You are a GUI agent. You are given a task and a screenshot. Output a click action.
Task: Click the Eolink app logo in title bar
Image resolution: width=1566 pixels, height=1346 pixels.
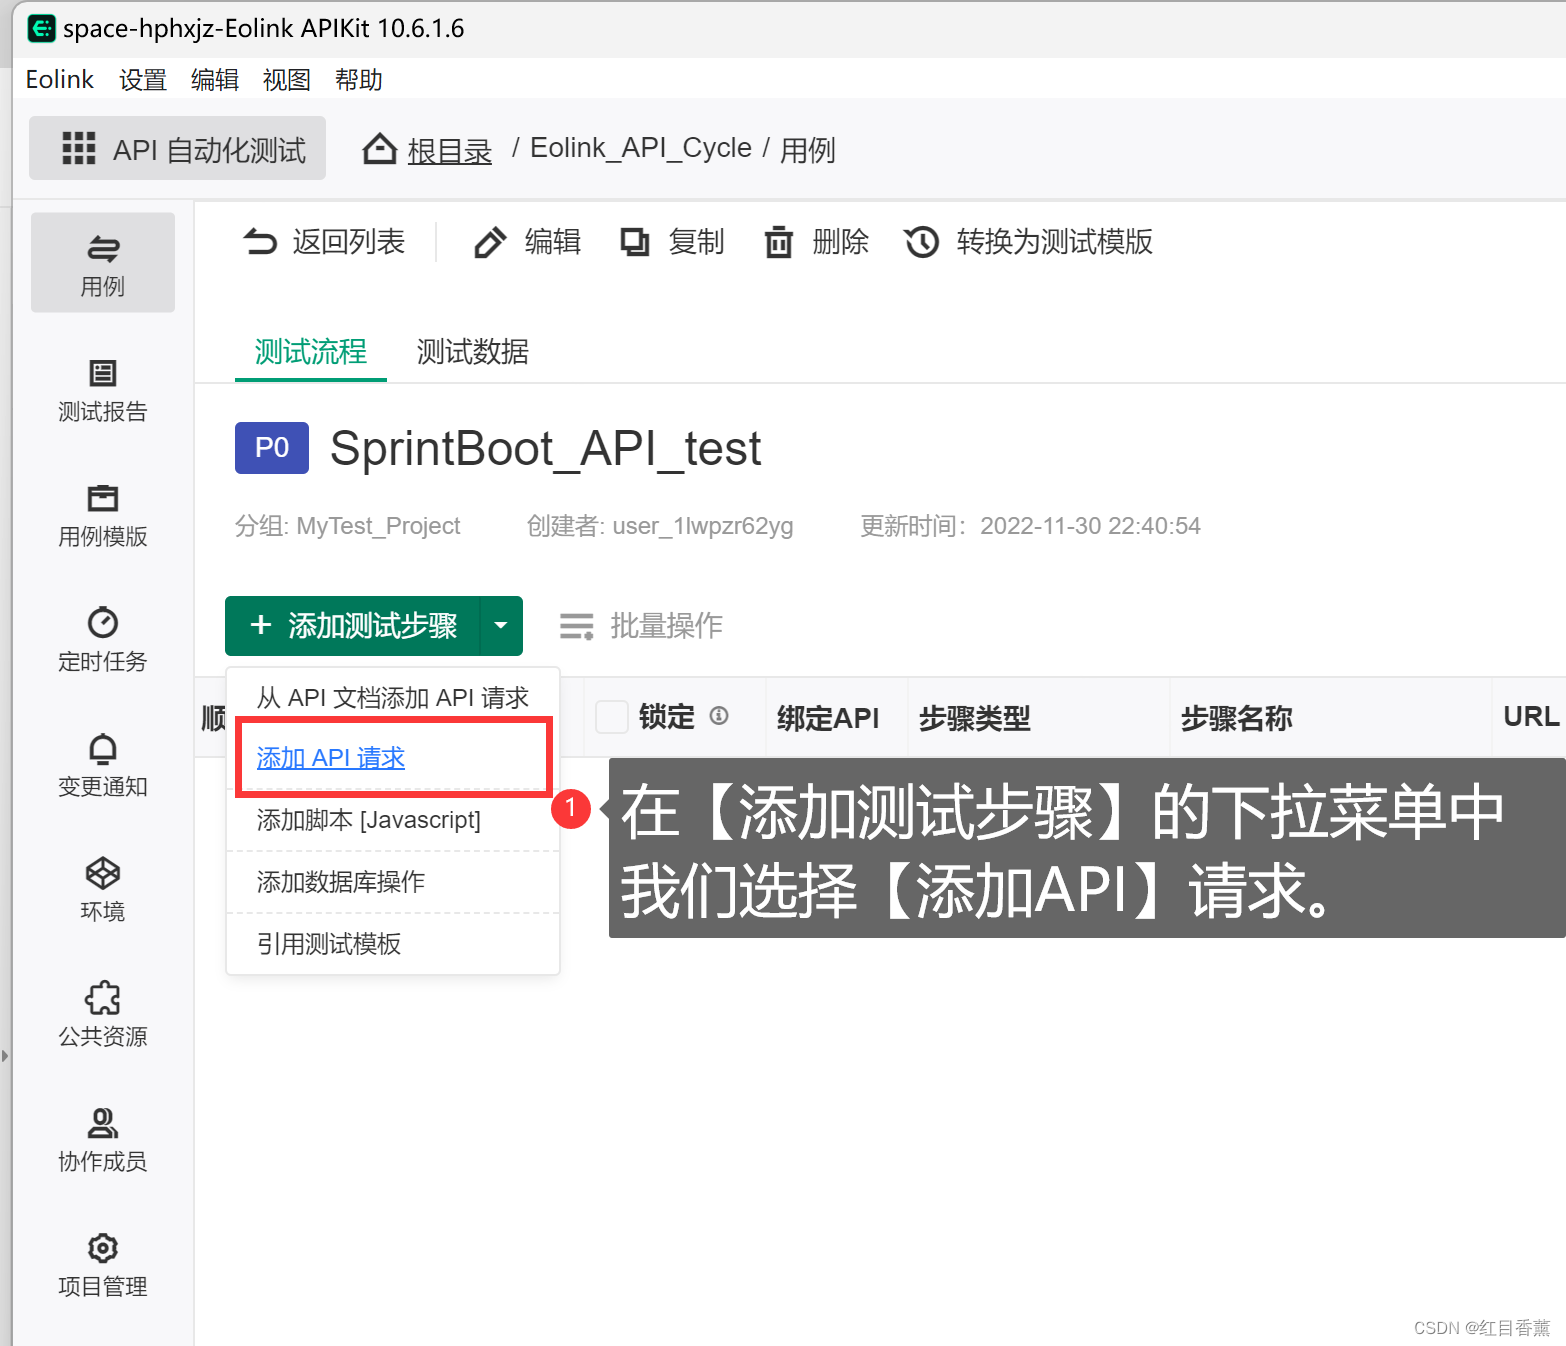tap(42, 28)
